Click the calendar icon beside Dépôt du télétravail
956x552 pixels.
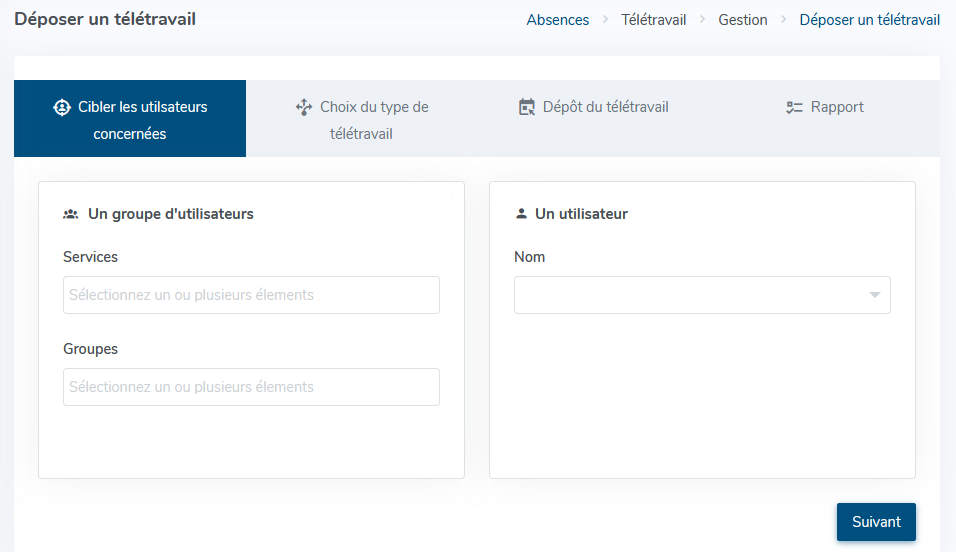(527, 107)
